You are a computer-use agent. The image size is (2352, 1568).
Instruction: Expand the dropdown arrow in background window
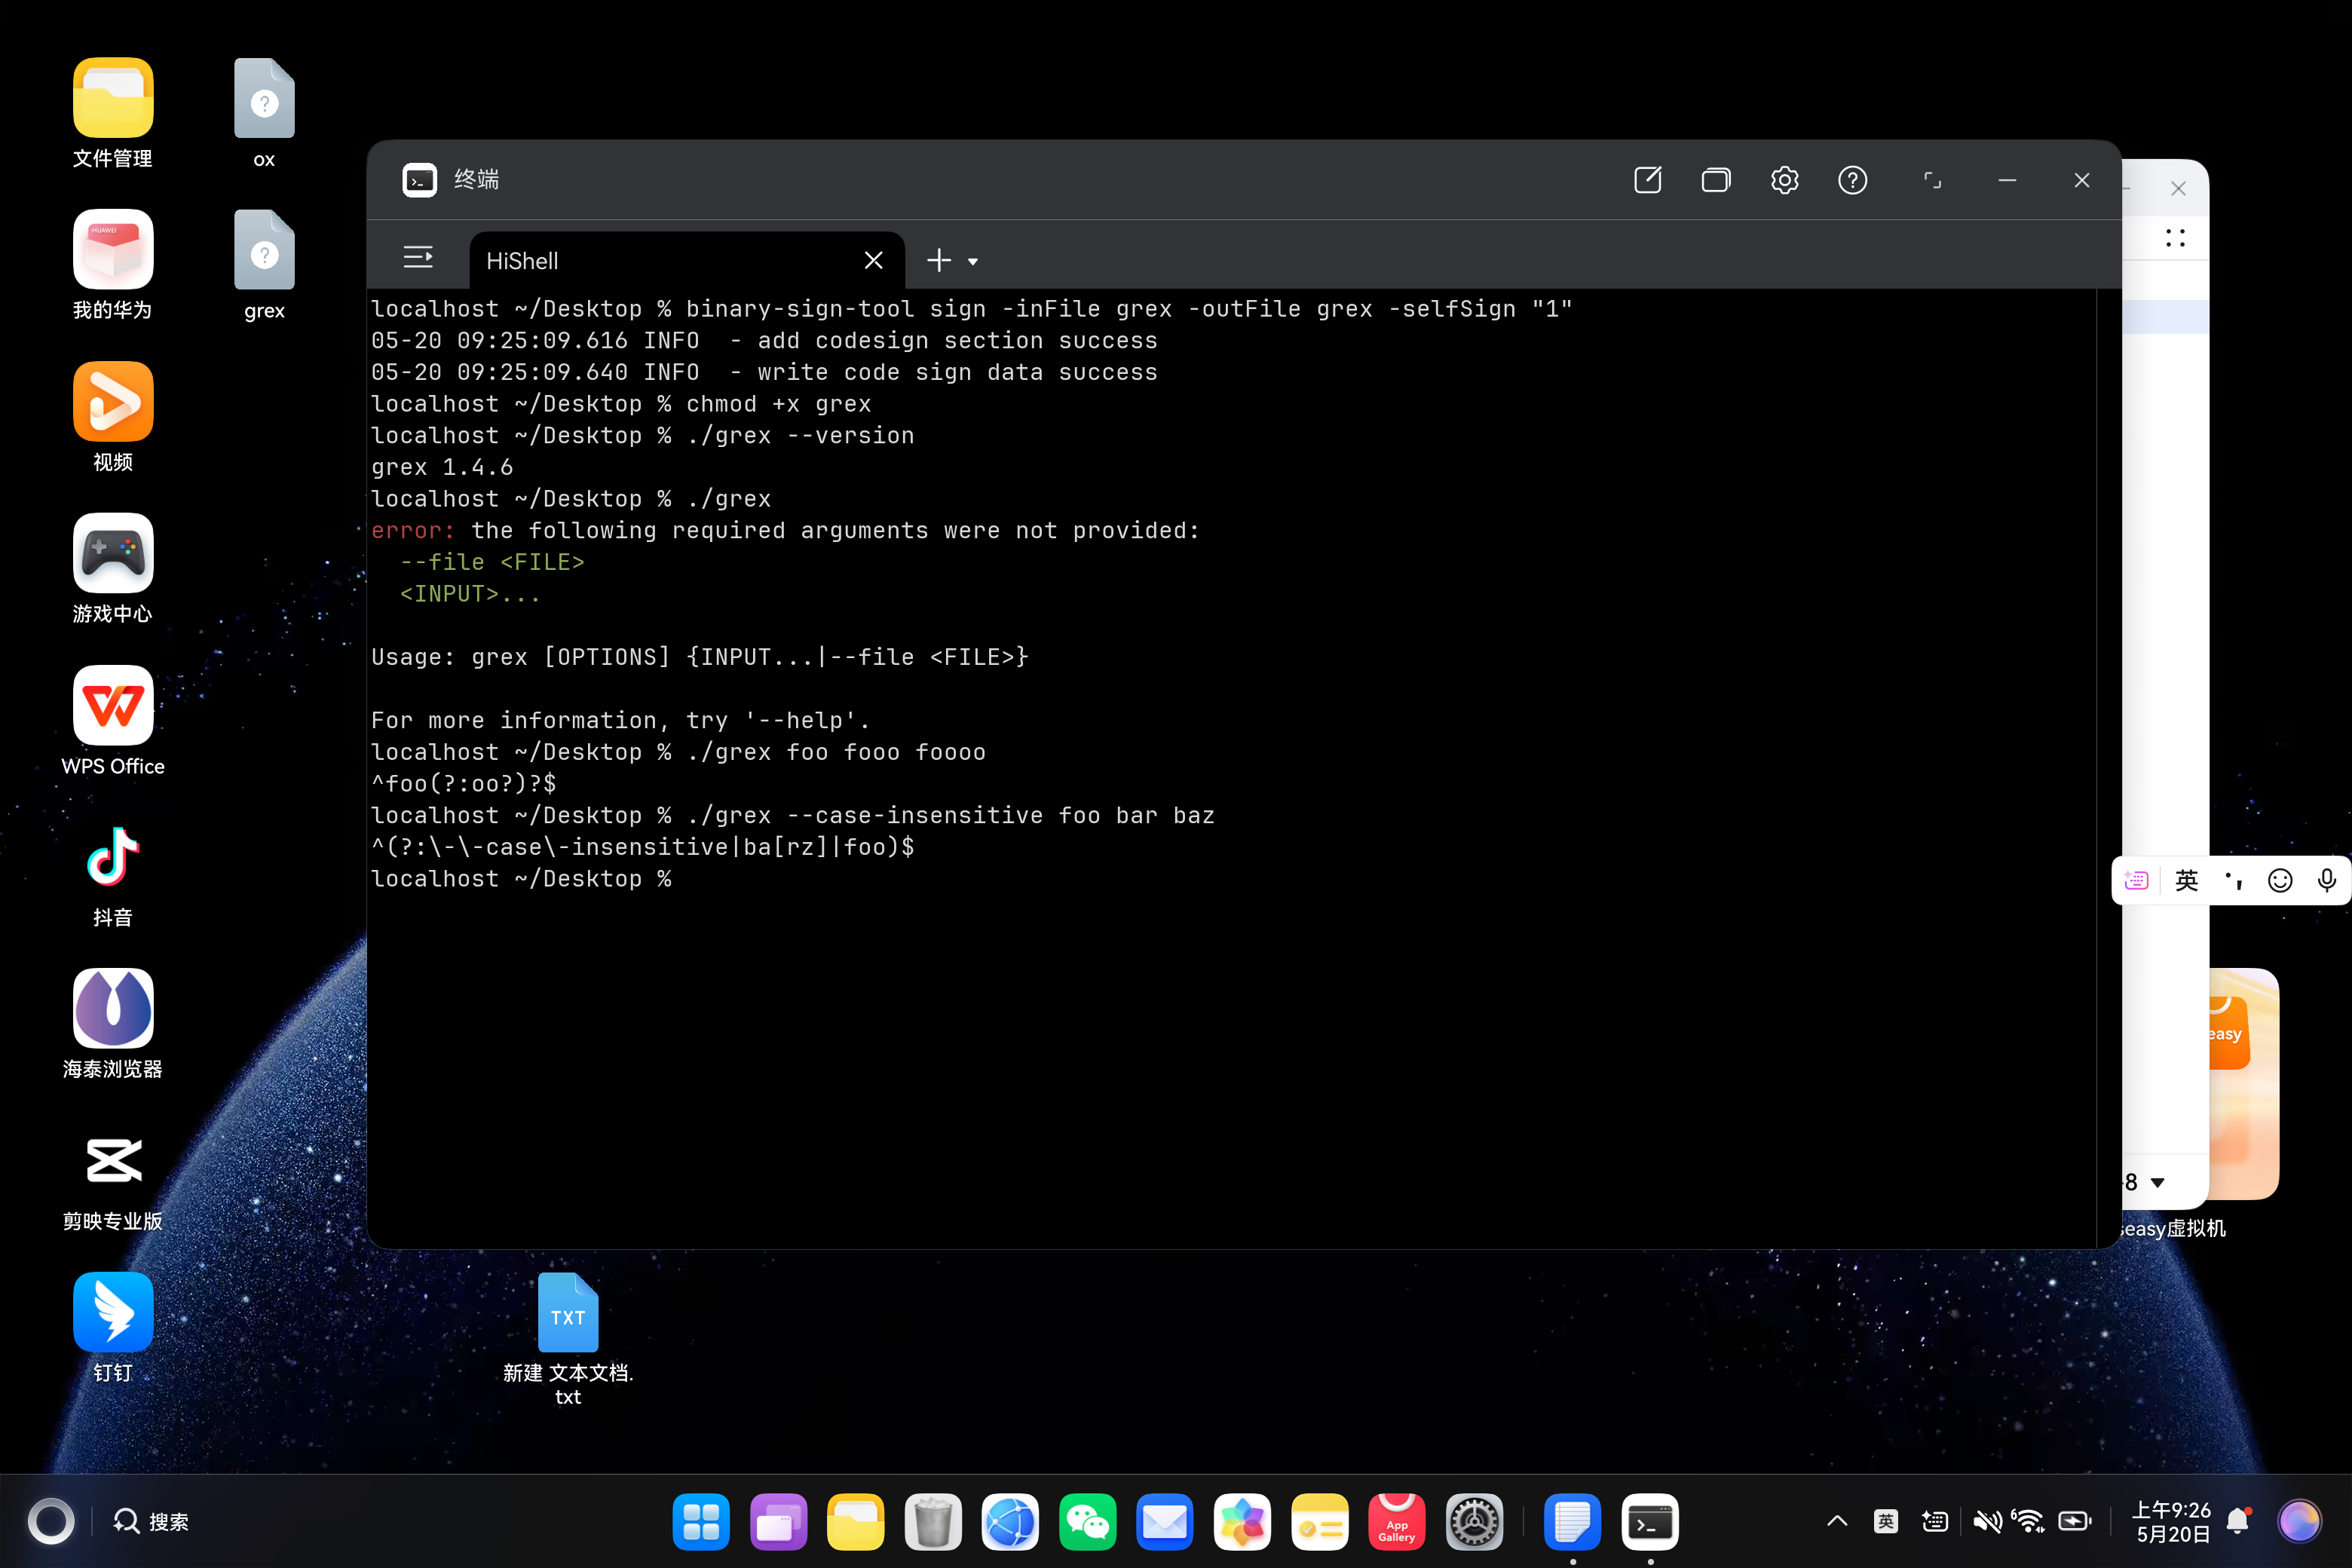pyautogui.click(x=2157, y=1183)
